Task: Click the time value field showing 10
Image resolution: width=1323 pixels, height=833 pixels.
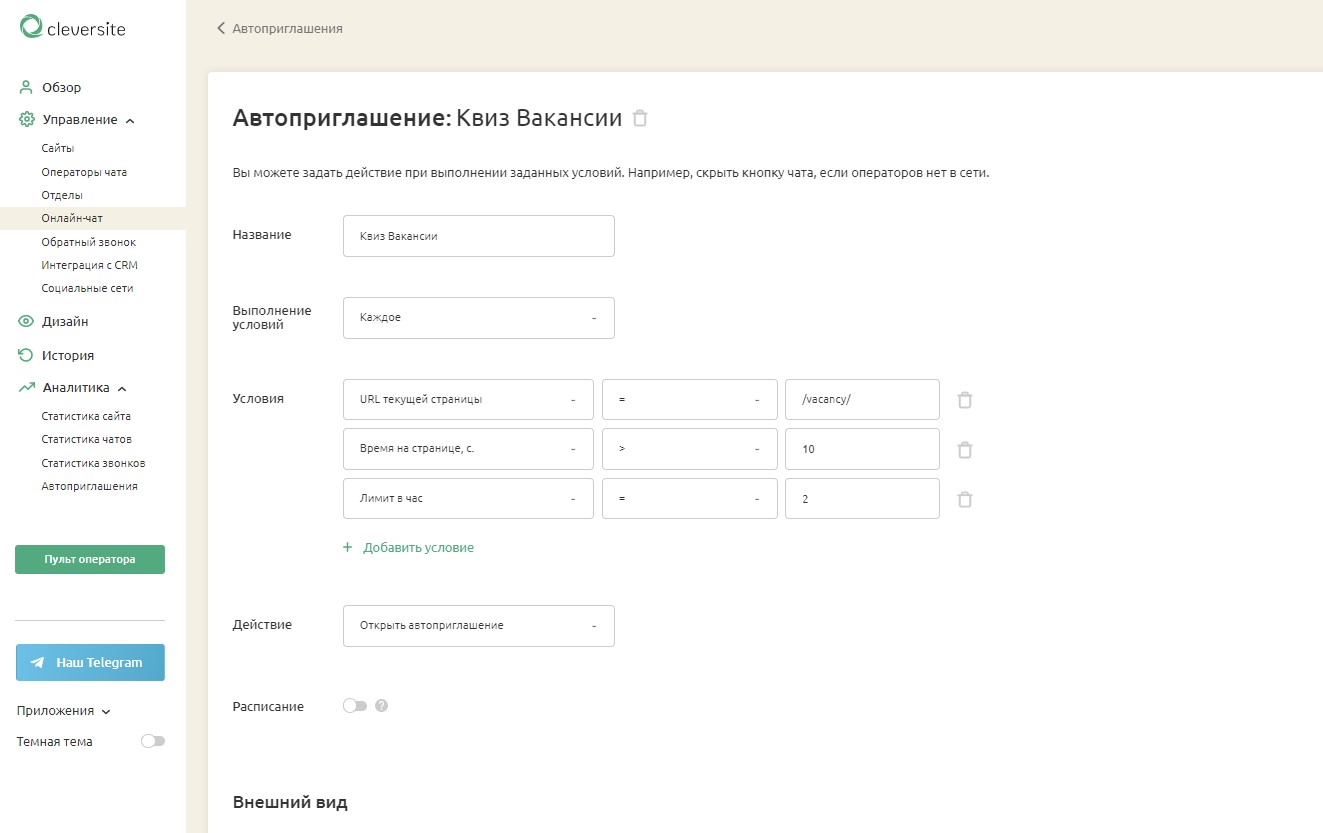Action: [862, 449]
